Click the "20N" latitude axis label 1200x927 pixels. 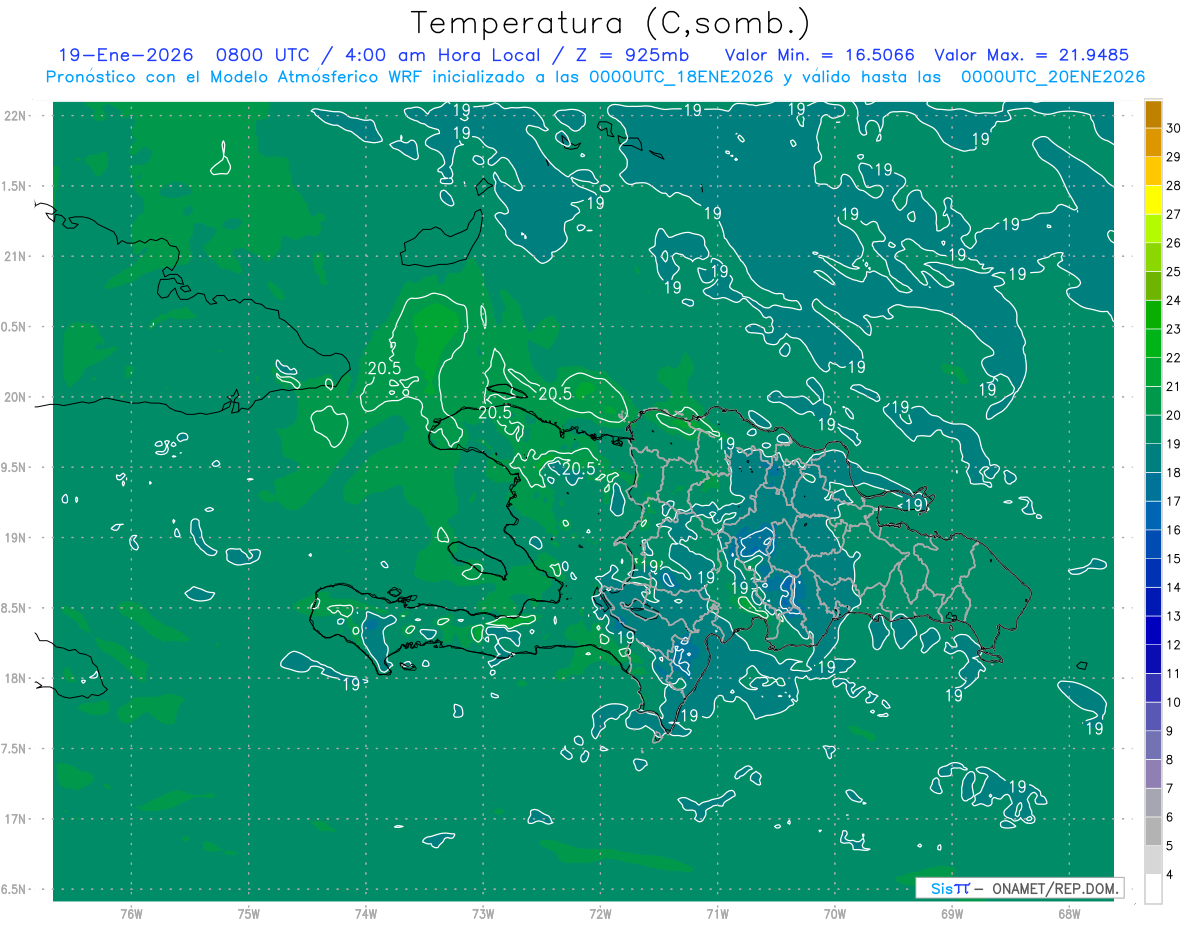(x=15, y=398)
